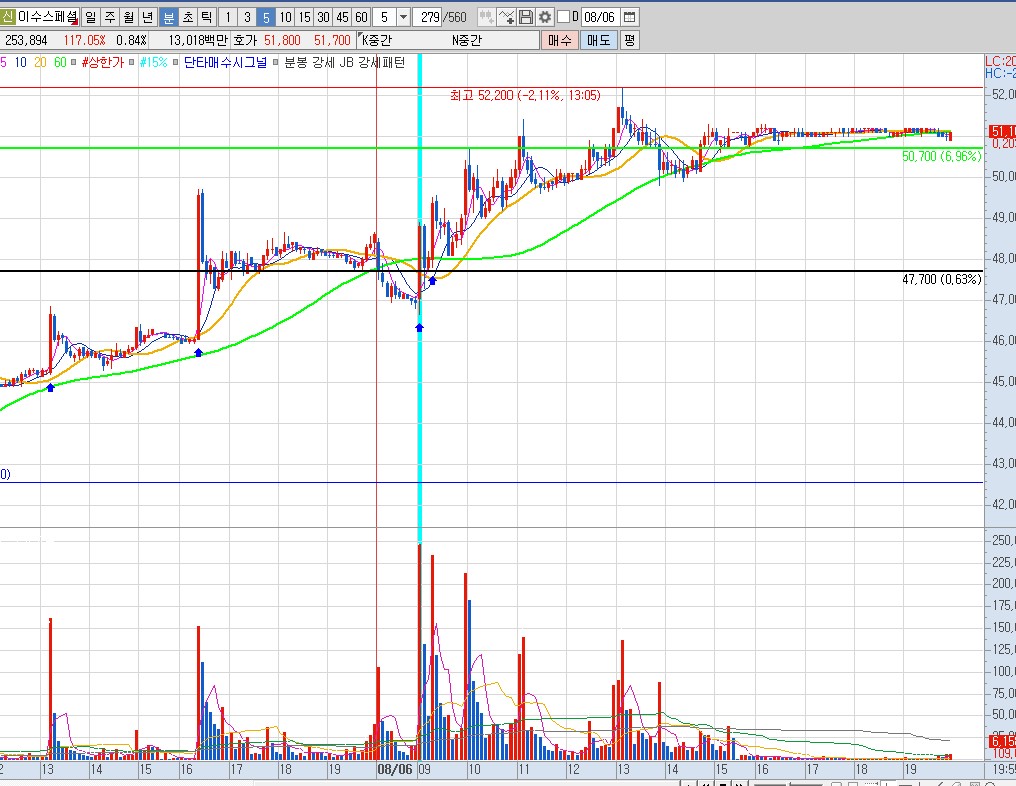The width and height of the screenshot is (1016, 786).
Task: Click the 13,018백만 trading value
Action: (198, 40)
